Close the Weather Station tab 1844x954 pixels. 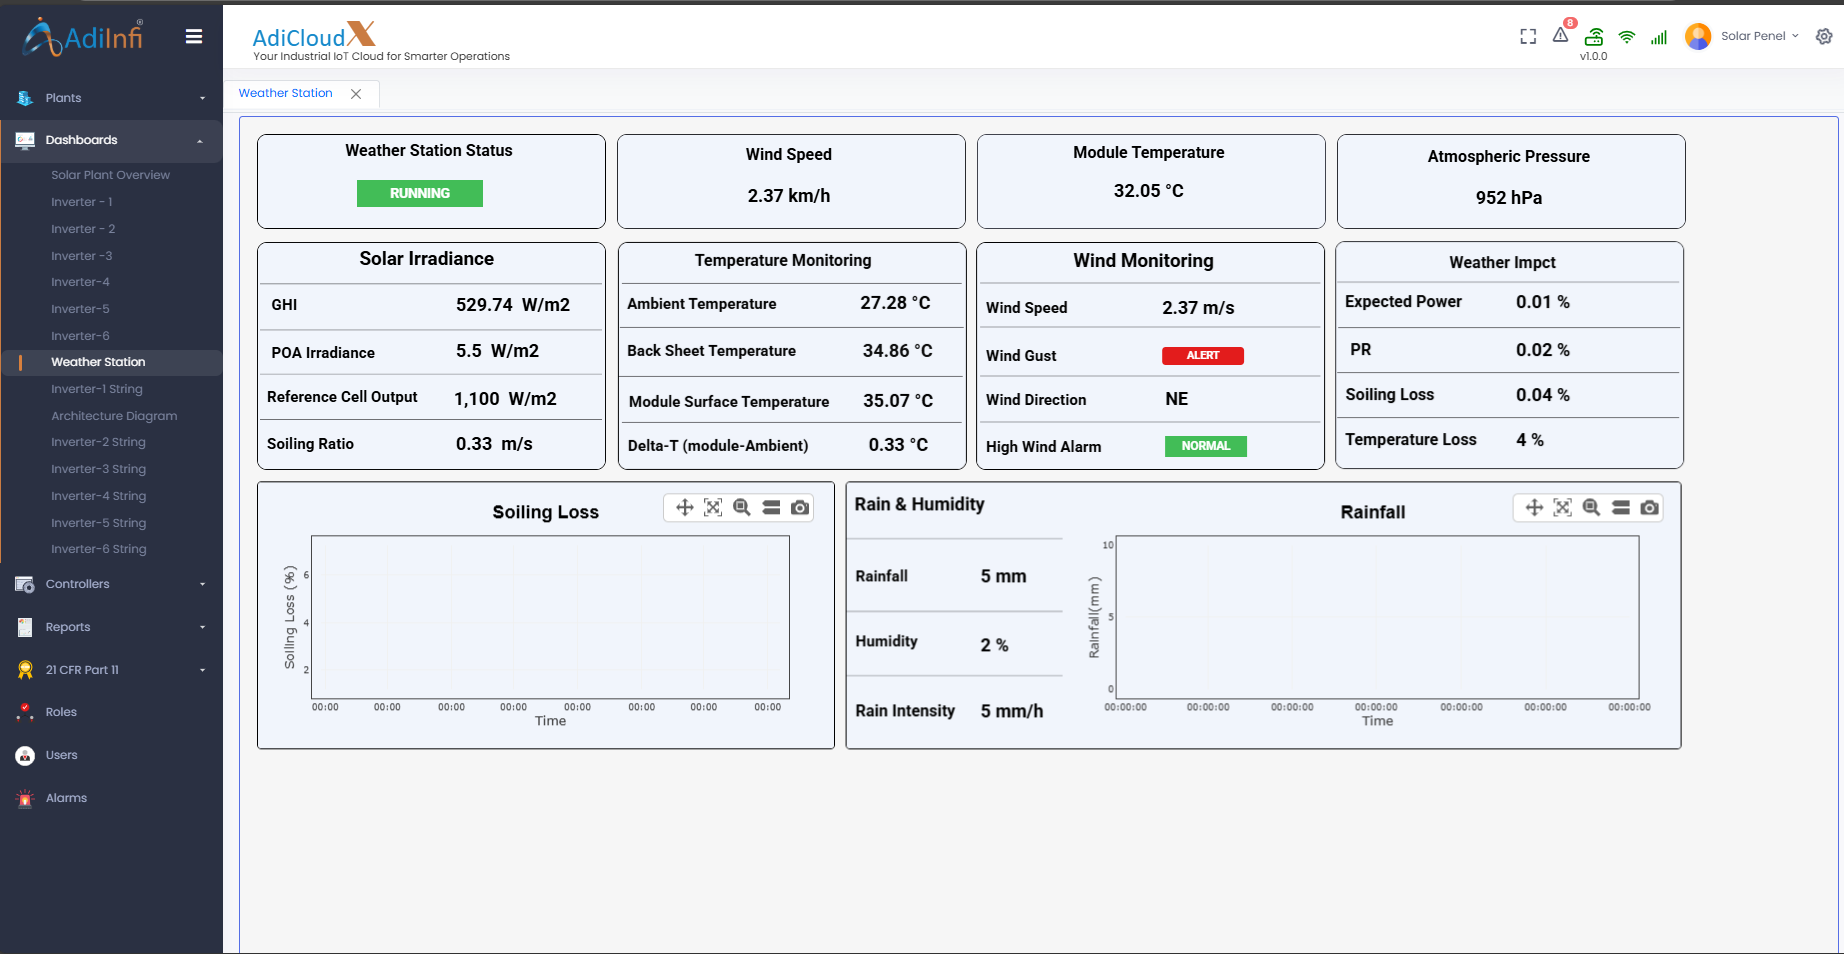356,94
